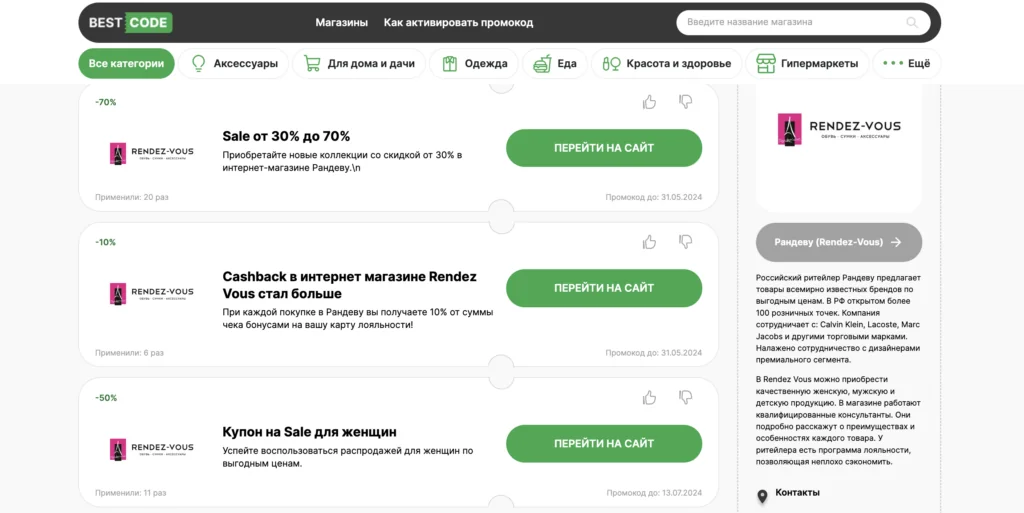Open the Магазины menu item
The height and width of the screenshot is (513, 1024).
coord(342,22)
